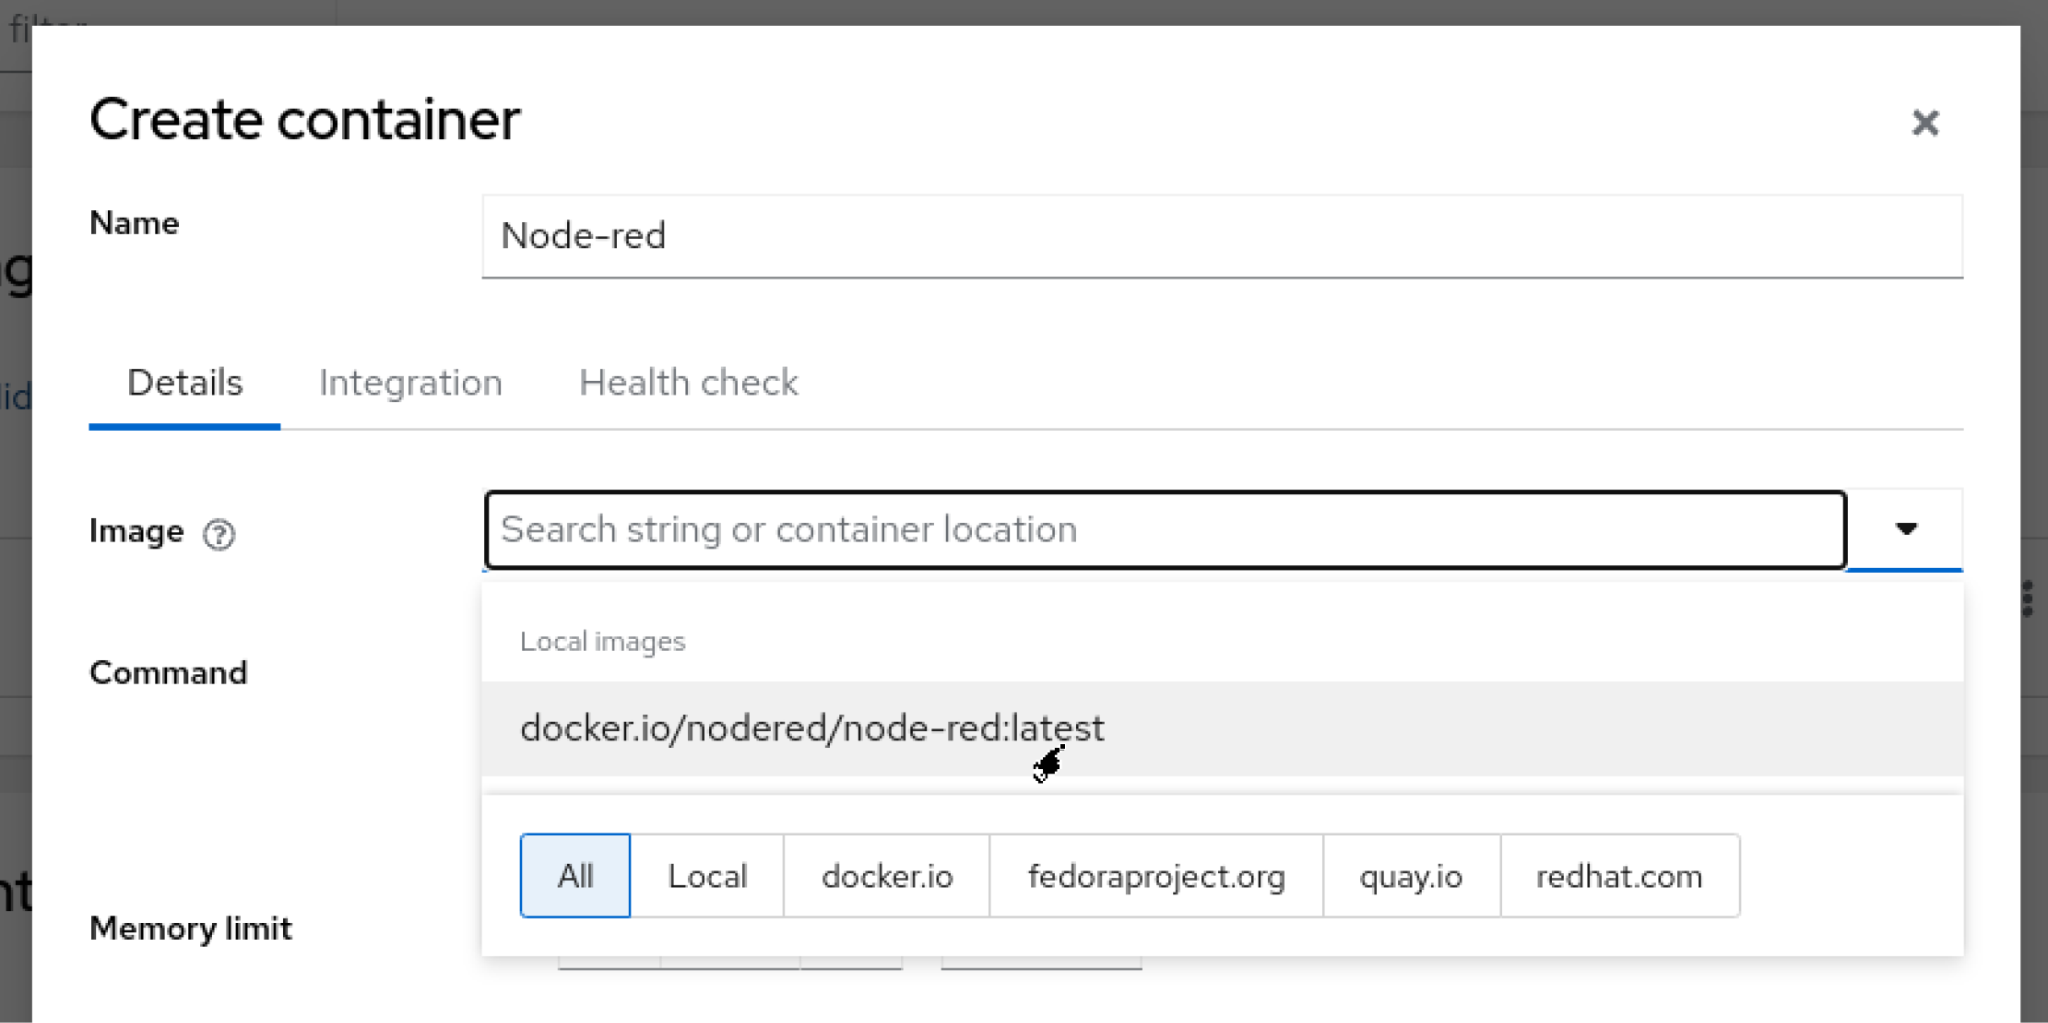This screenshot has height=1023, width=2048.
Task: Click the Name field containing Node-red
Action: coord(1220,236)
